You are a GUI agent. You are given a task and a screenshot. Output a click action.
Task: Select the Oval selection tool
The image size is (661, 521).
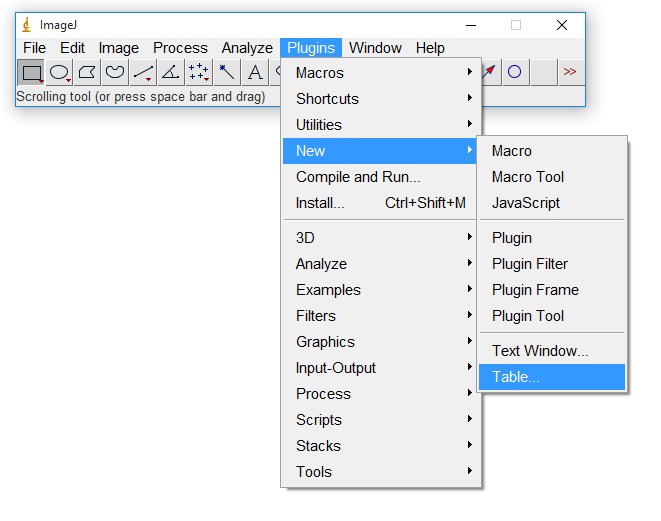click(x=60, y=72)
